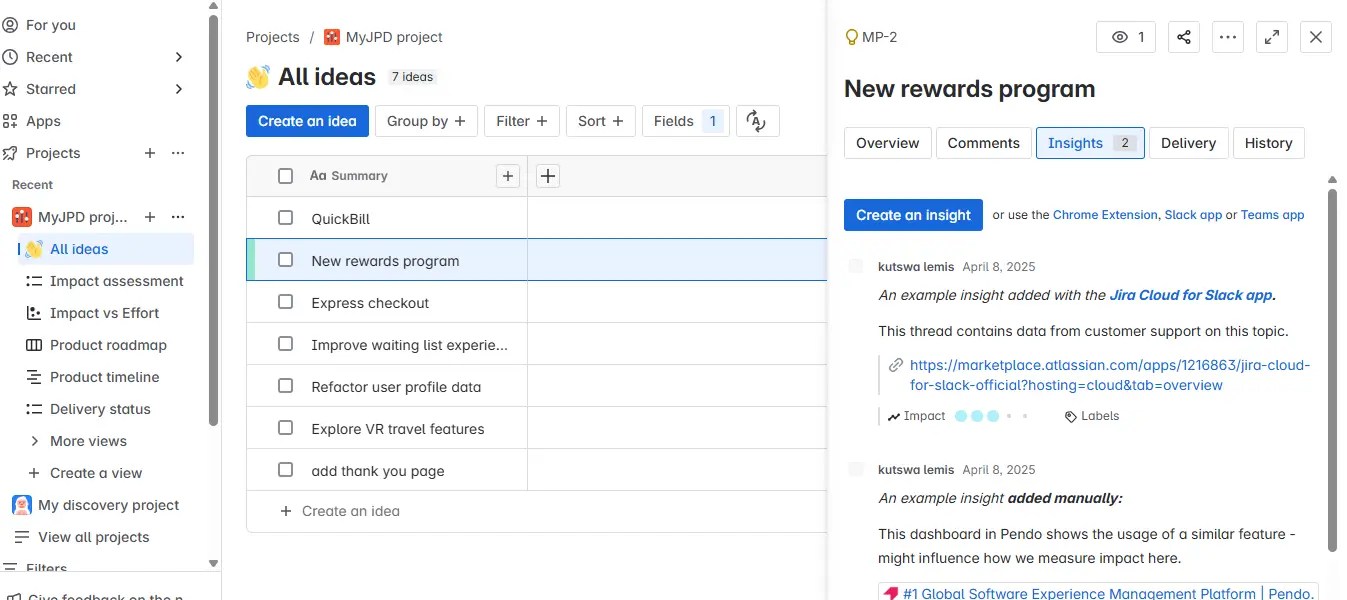
Task: Tick the QuickBill row checkbox
Action: pos(286,218)
